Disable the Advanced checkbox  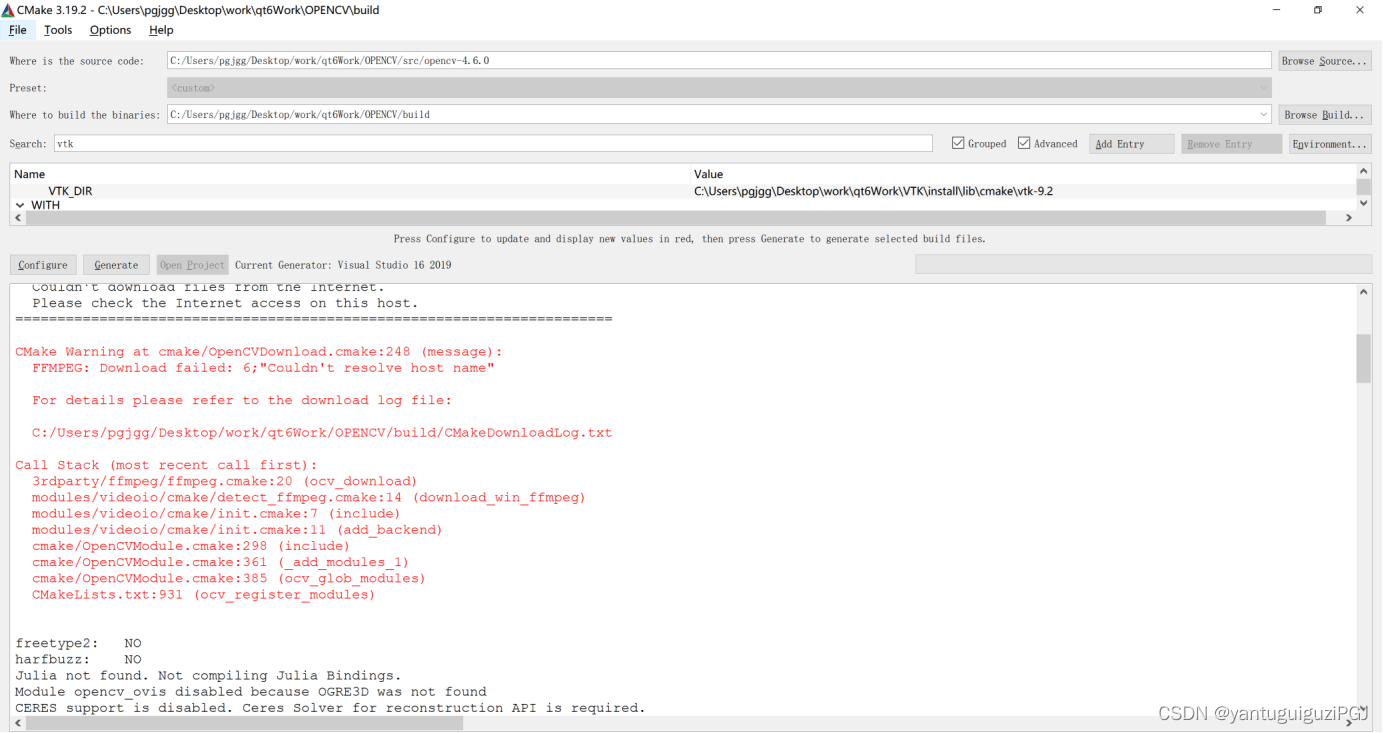1023,143
